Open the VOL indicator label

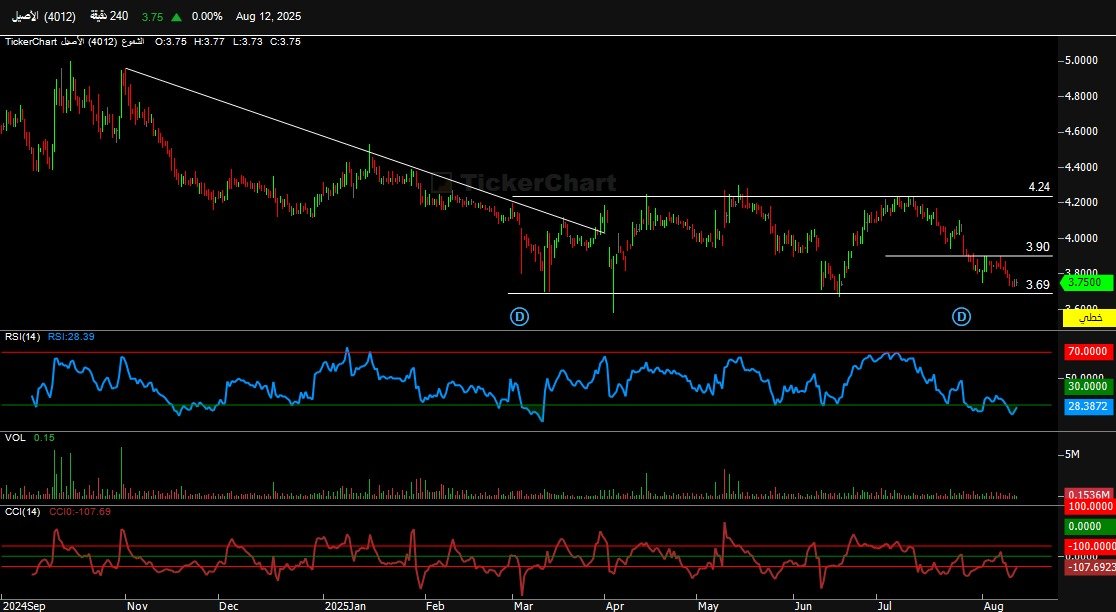pos(15,438)
